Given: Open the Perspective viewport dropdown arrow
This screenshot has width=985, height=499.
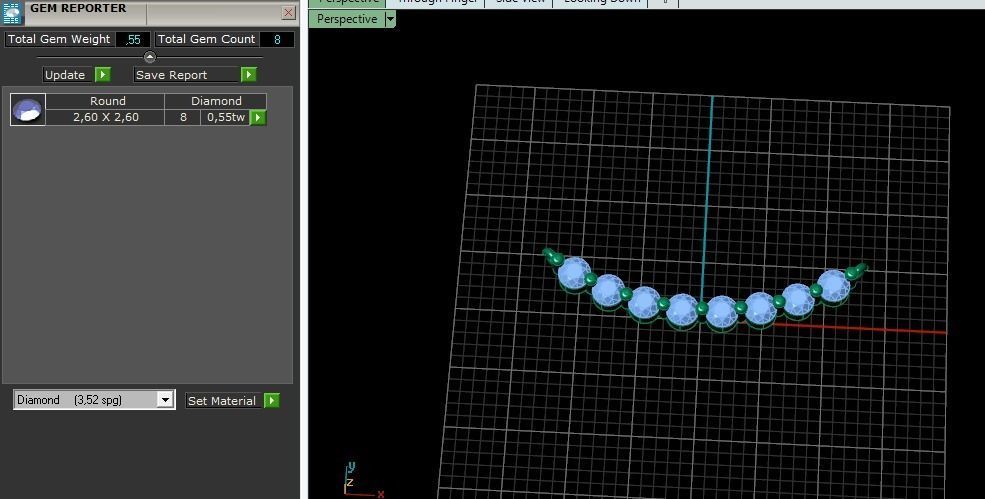Looking at the screenshot, I should 390,19.
